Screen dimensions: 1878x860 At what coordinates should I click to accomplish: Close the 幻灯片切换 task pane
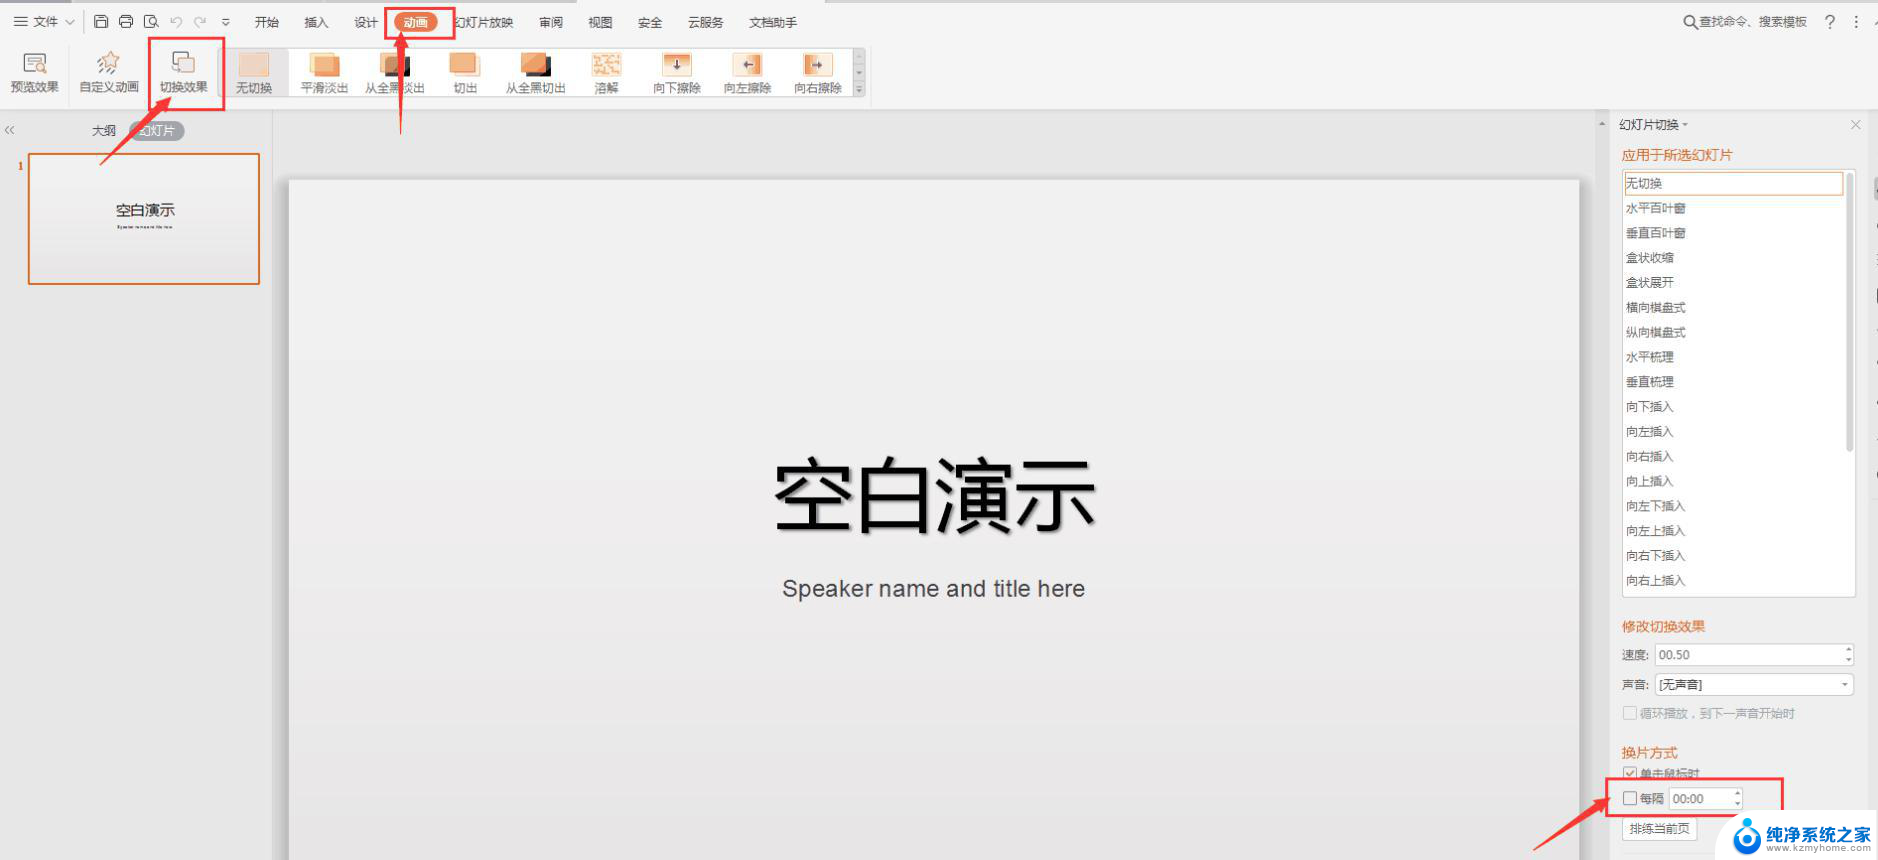coord(1856,125)
